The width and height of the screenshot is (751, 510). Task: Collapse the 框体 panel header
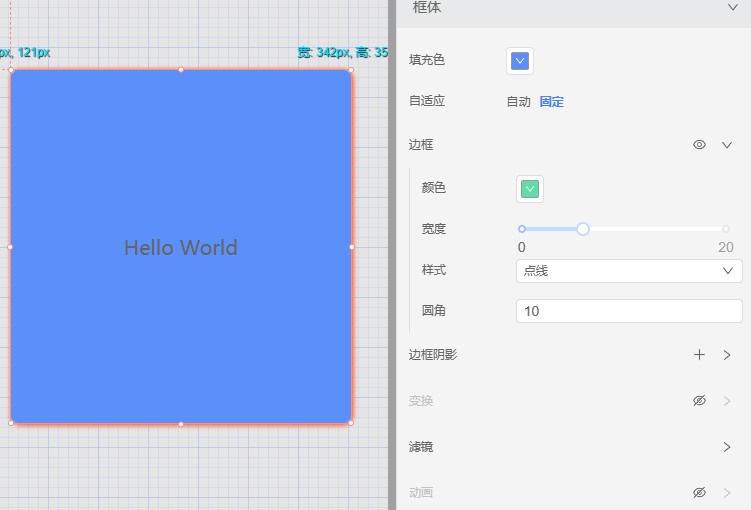[x=731, y=8]
